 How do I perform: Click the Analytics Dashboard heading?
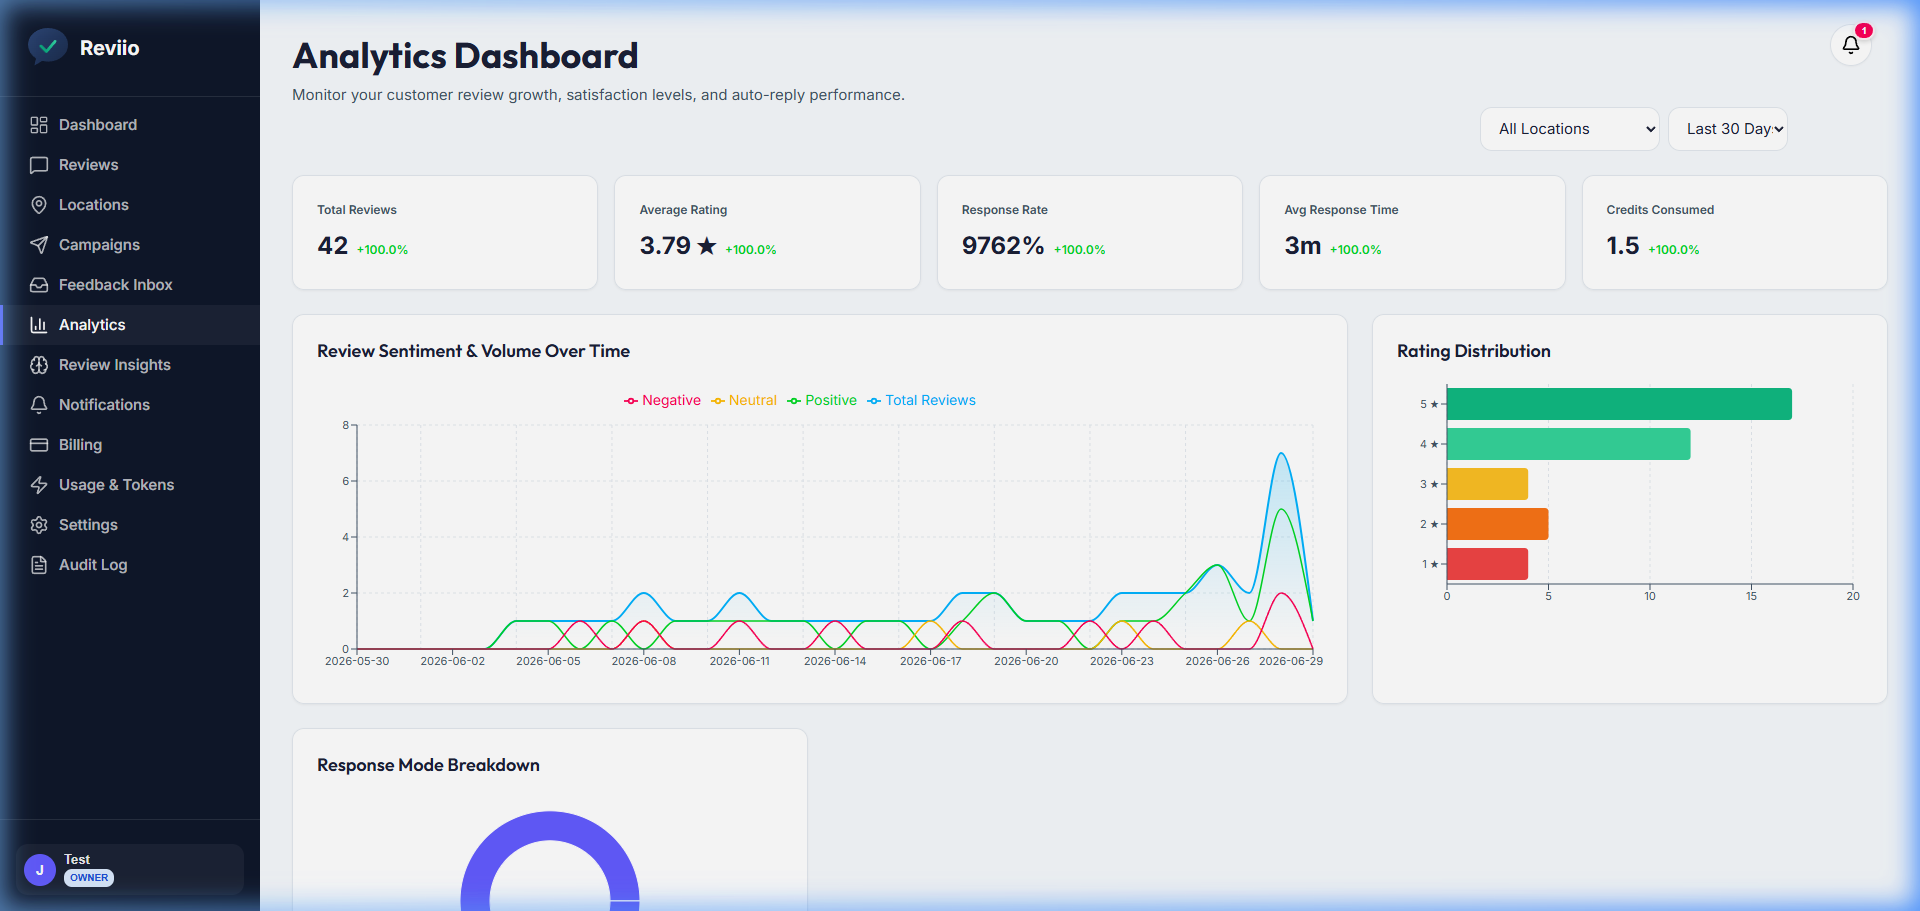click(x=465, y=56)
